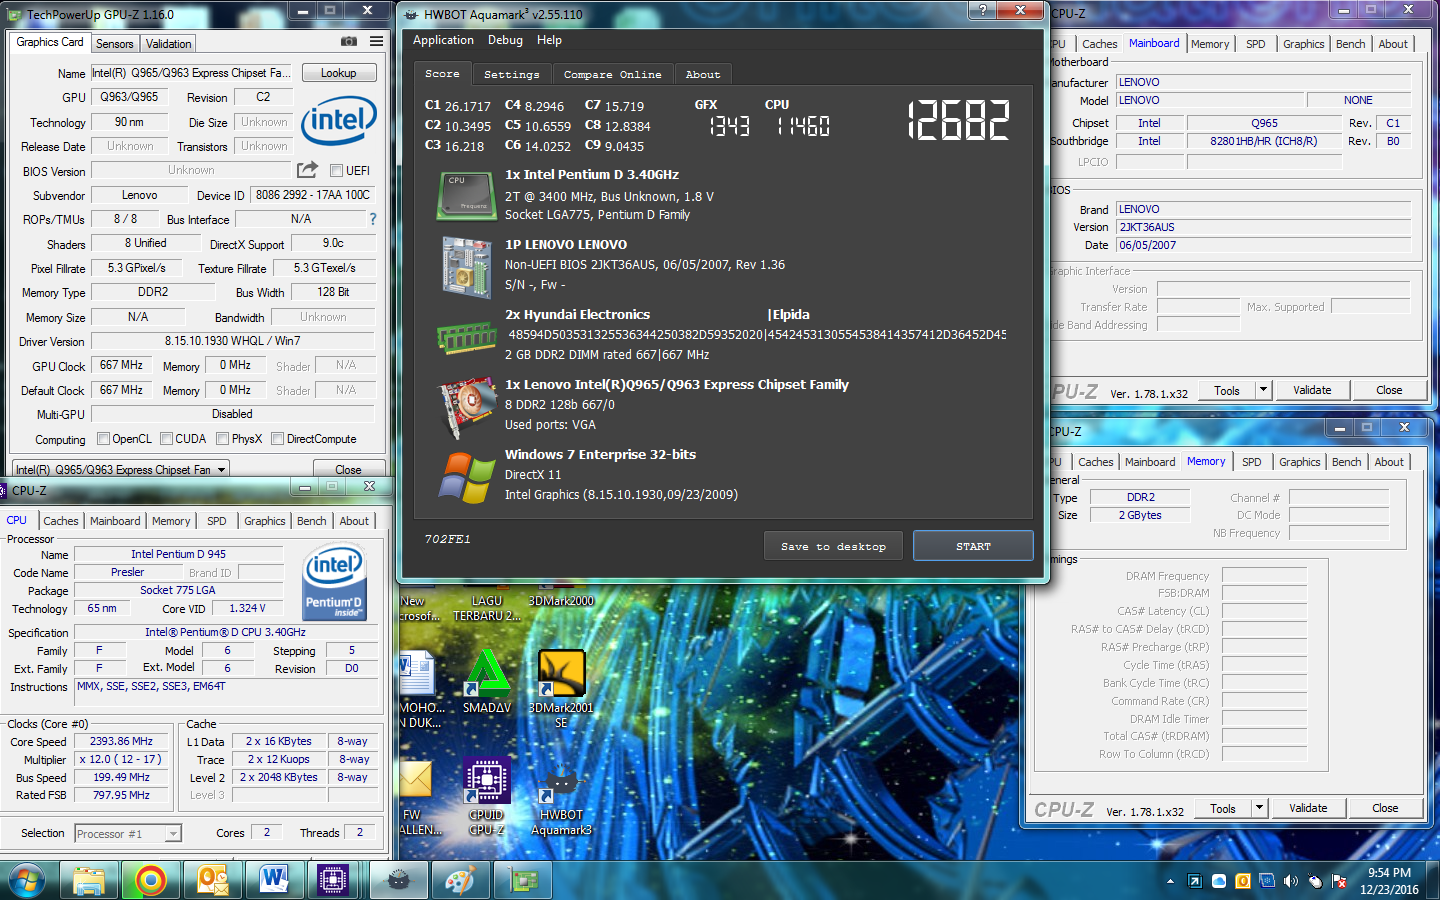Toggle the UEFI checkbox in GPU-Z

[x=337, y=171]
